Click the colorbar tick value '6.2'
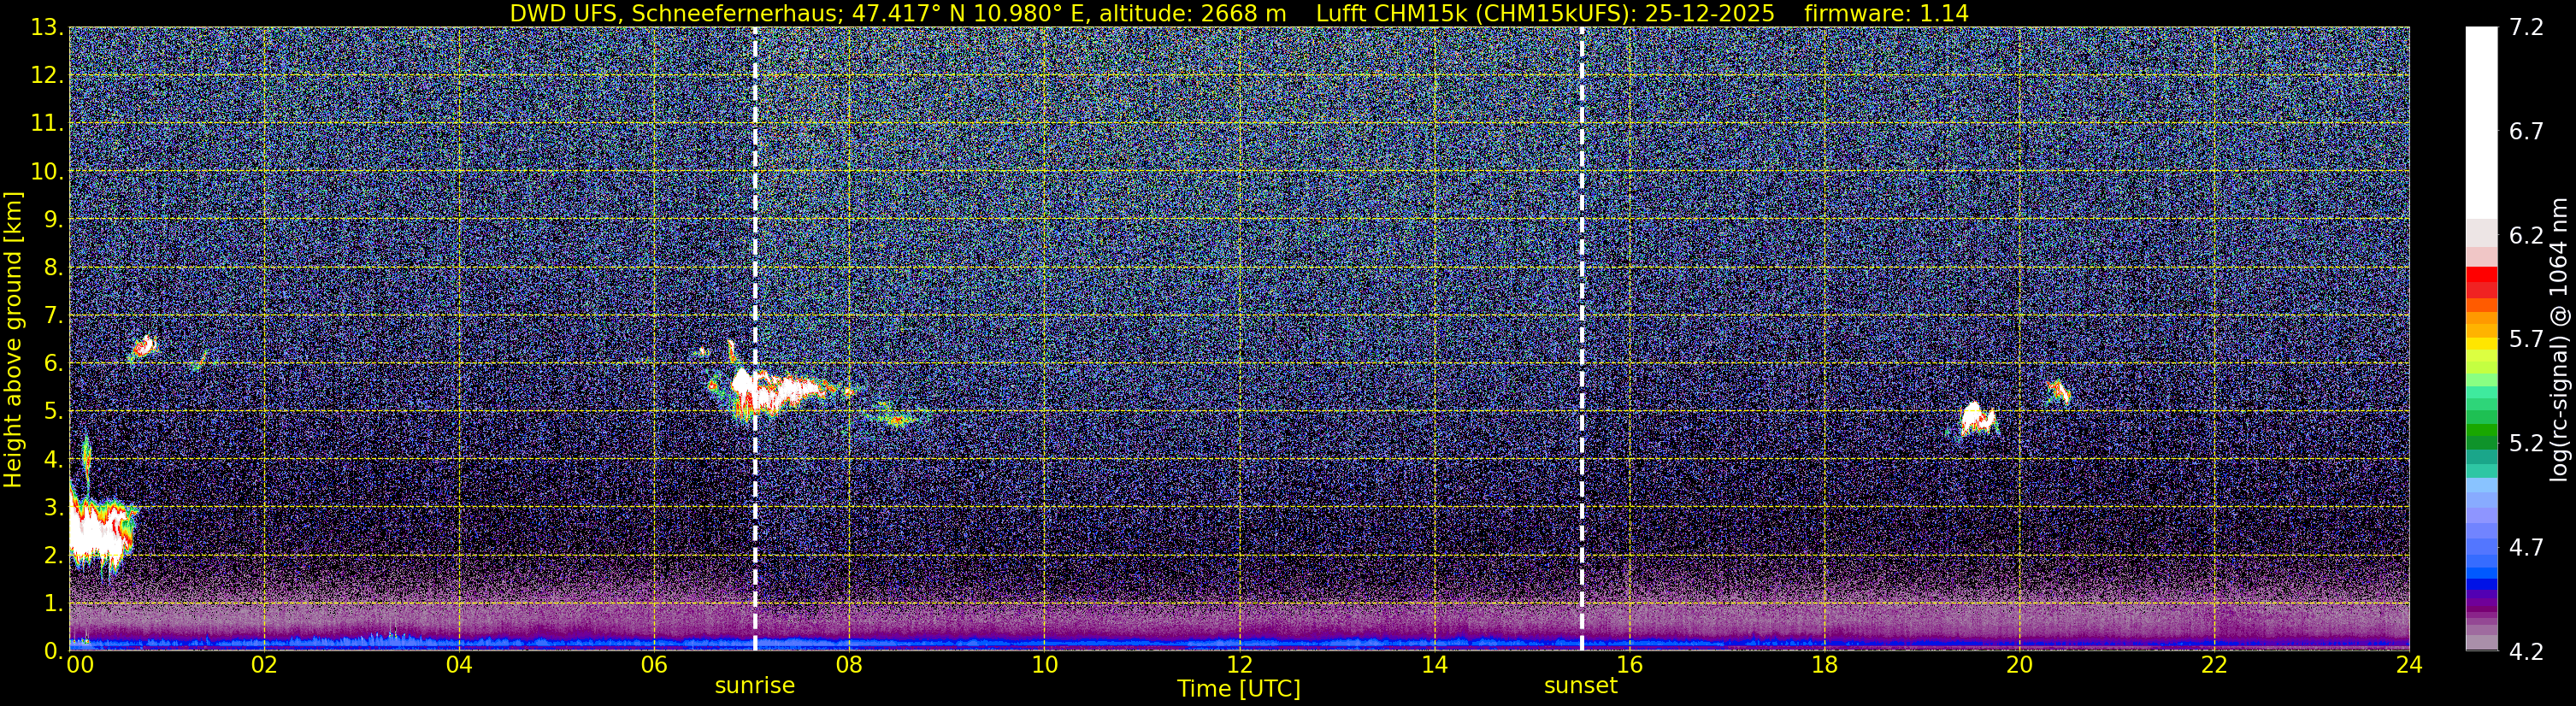Screen dimensions: 2576x706 pos(2526,236)
